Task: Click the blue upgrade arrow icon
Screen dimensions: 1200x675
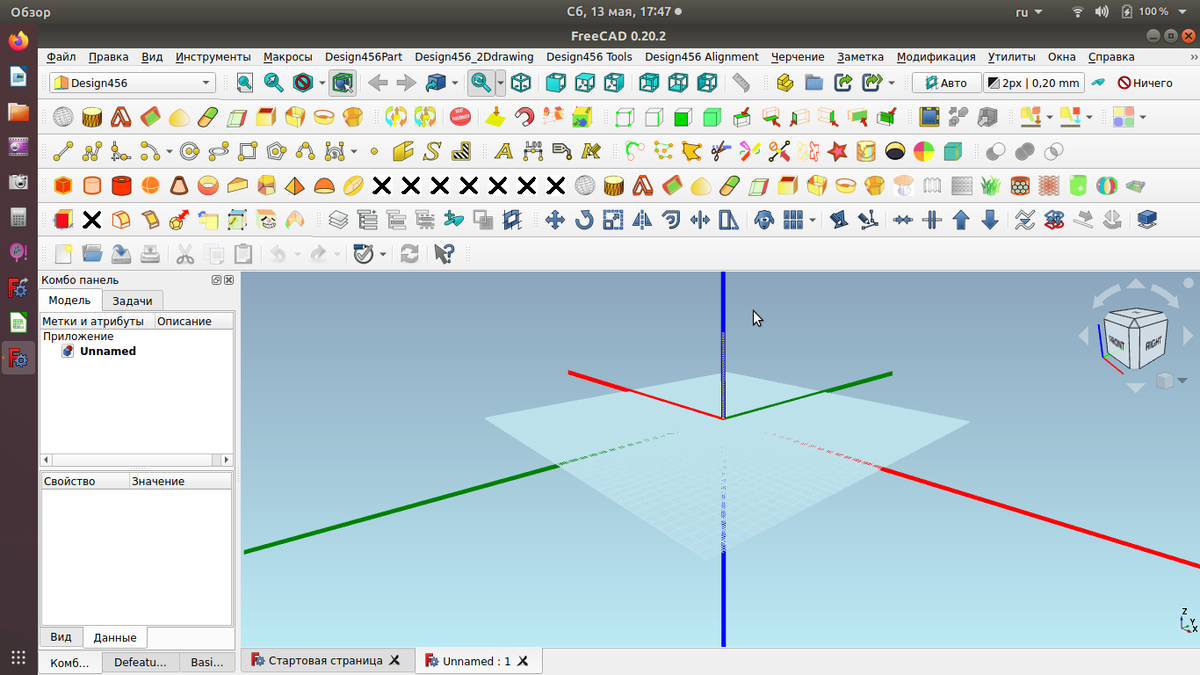Action: pyautogui.click(x=961, y=219)
